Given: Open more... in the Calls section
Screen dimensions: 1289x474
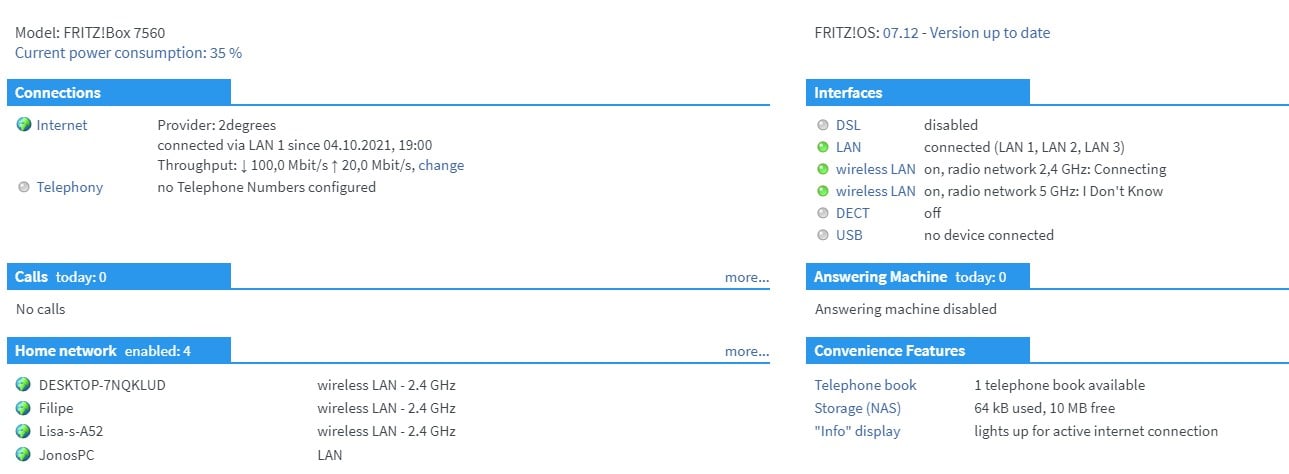Looking at the screenshot, I should tap(747, 277).
